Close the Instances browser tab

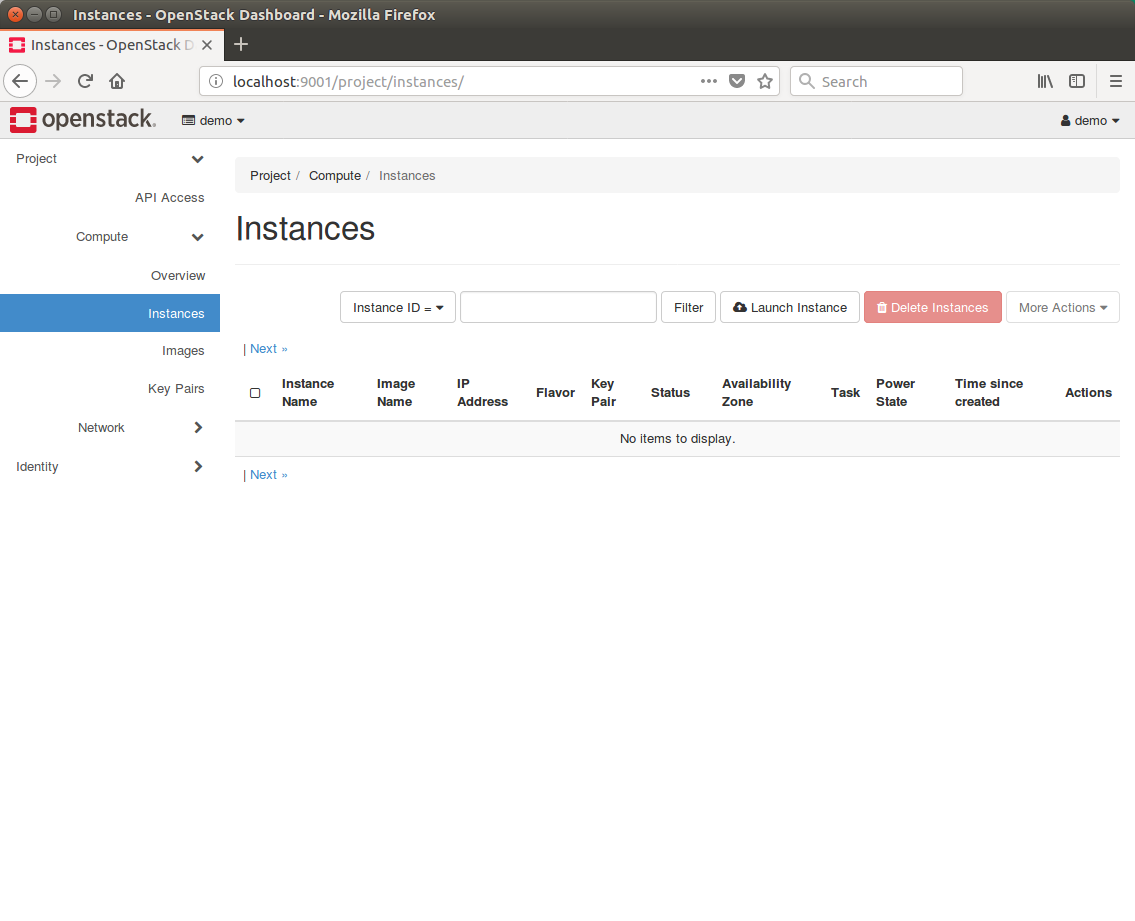(x=207, y=45)
